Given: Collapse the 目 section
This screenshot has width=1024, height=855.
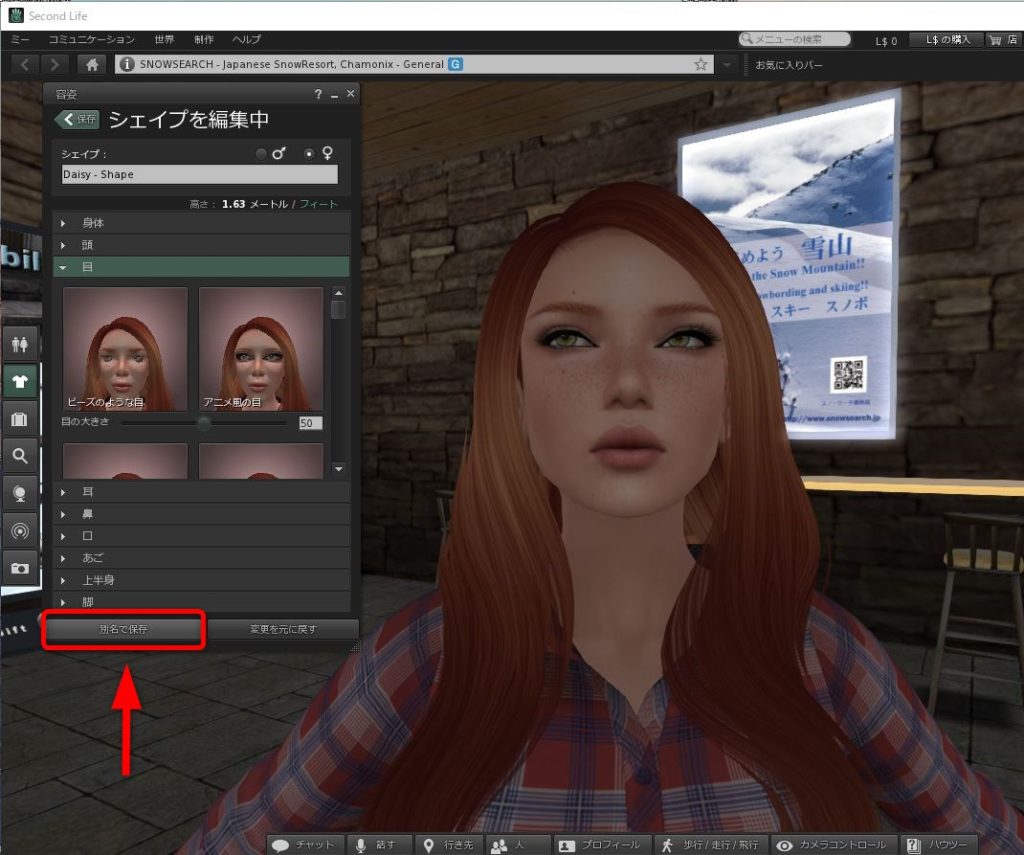Looking at the screenshot, I should coord(201,267).
